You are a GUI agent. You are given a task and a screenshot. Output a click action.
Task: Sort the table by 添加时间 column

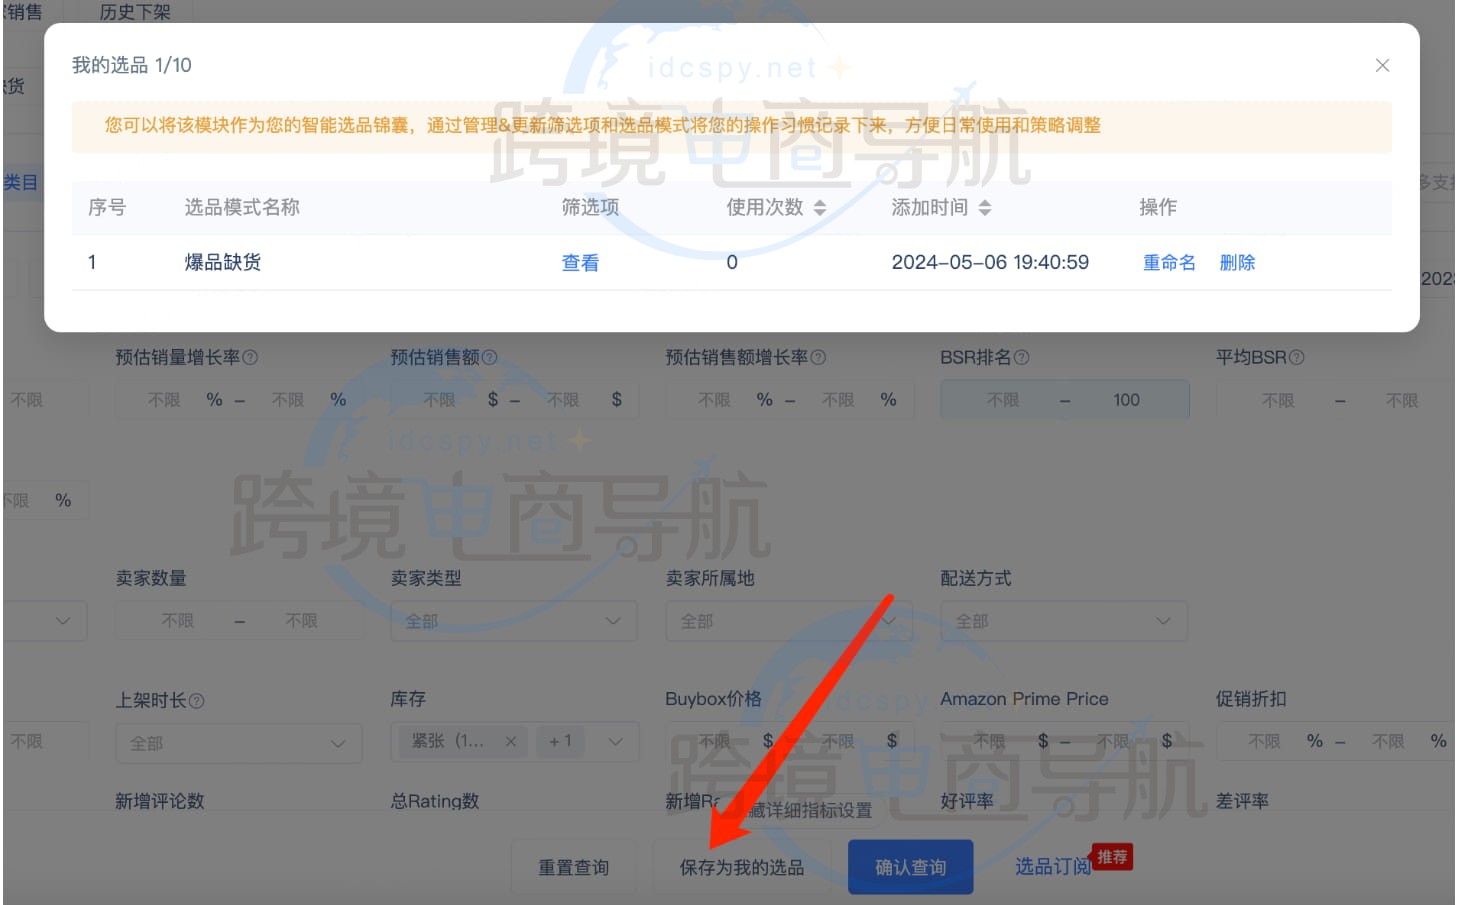(x=988, y=207)
